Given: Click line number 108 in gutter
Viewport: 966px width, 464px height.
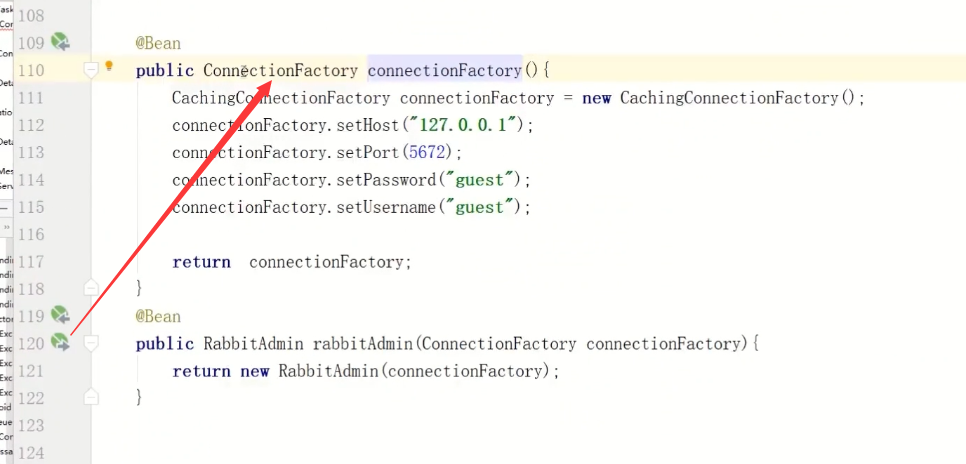Looking at the screenshot, I should tap(31, 15).
